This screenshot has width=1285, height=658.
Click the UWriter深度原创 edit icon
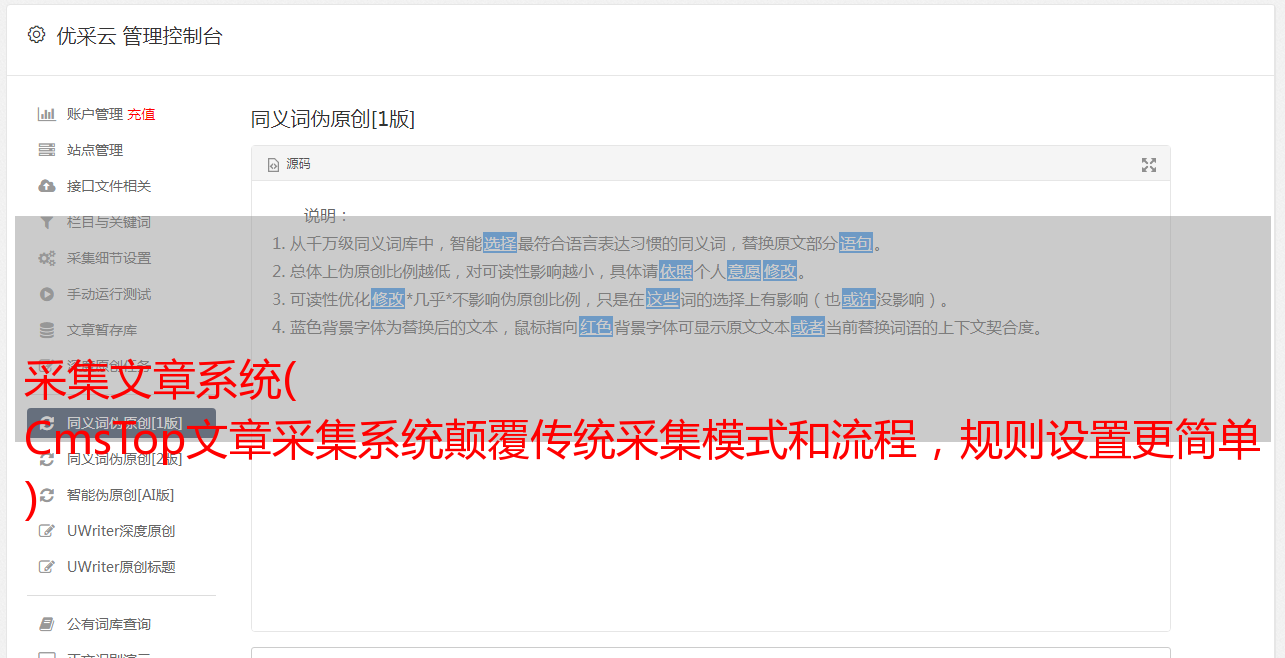[x=46, y=531]
